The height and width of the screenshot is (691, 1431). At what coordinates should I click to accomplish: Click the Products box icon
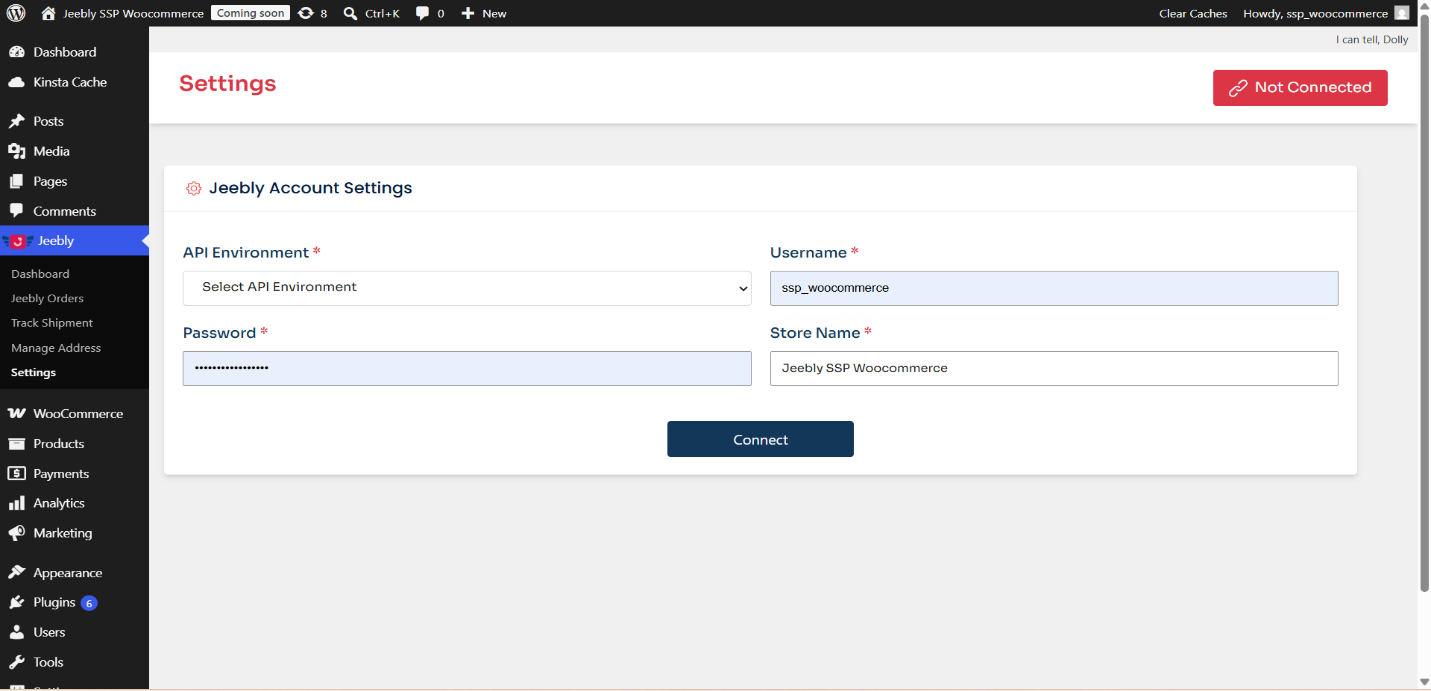pos(16,443)
